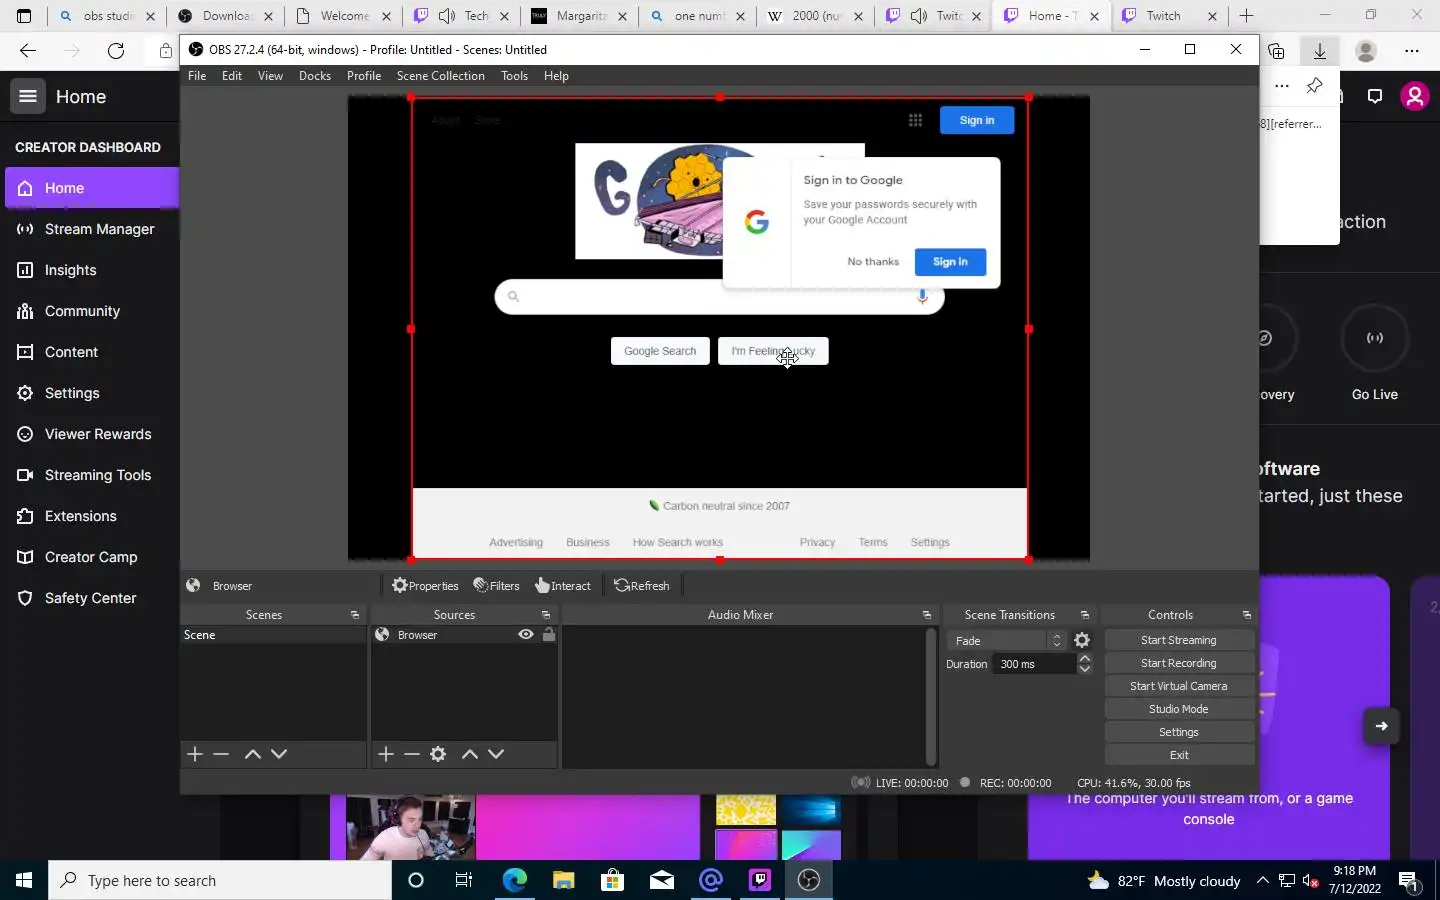This screenshot has height=900, width=1440.
Task: Click the Duration 300 ms field
Action: click(1035, 664)
